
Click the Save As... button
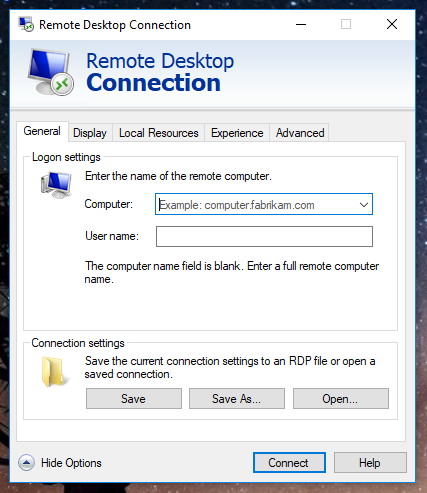[x=237, y=399]
